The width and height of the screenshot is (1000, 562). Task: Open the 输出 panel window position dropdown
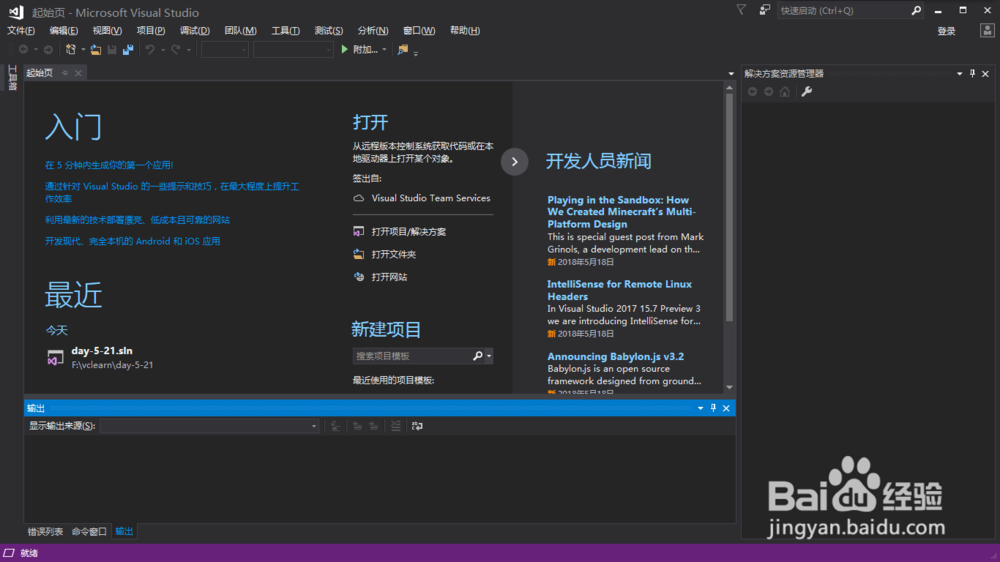700,408
